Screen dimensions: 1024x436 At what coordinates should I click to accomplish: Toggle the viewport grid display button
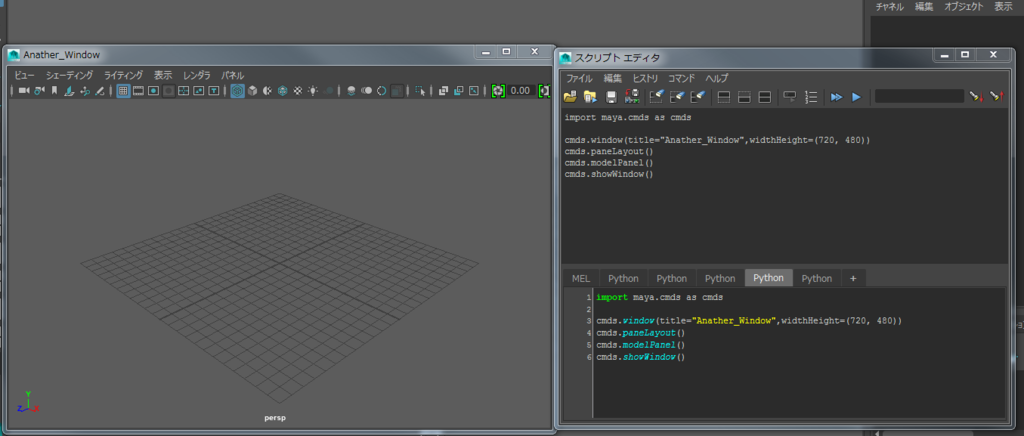[x=123, y=91]
